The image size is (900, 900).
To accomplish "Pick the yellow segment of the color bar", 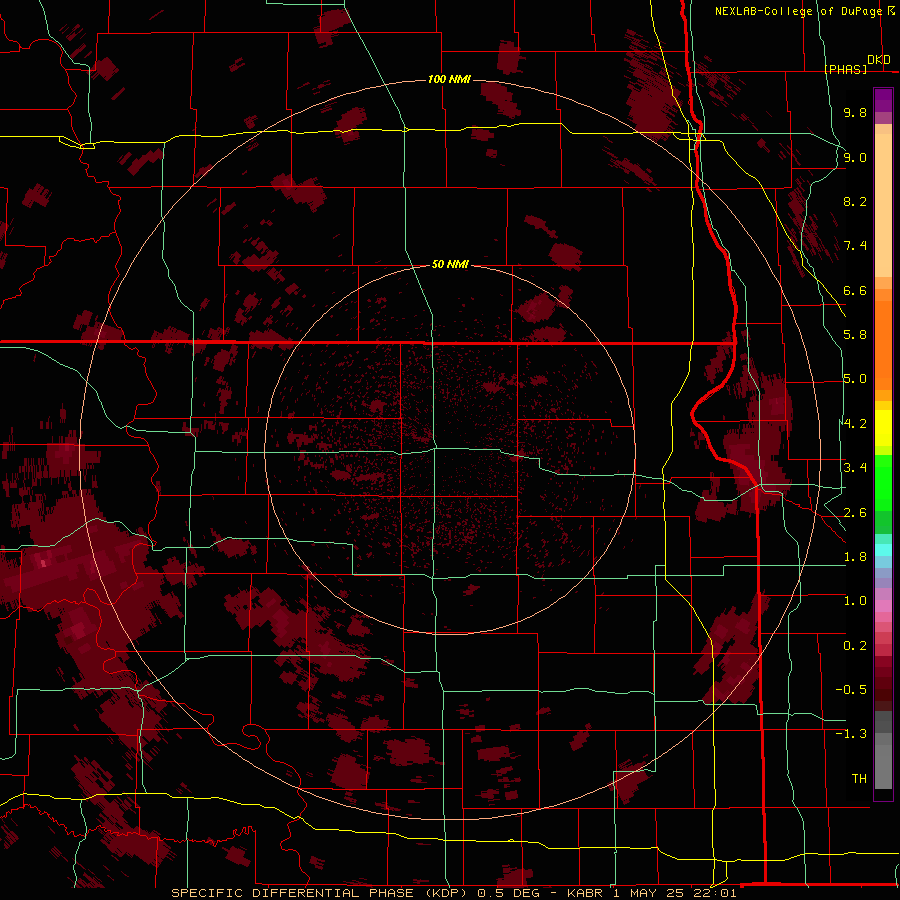I will tap(883, 427).
